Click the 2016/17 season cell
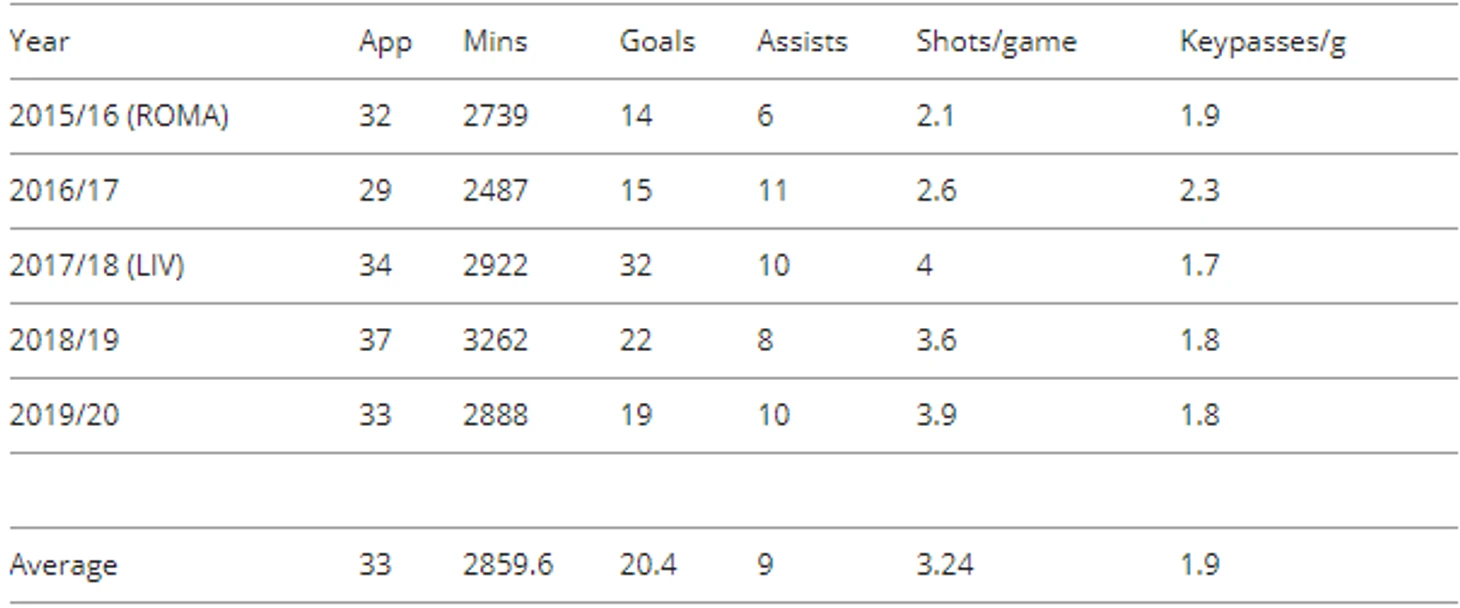The height and width of the screenshot is (608, 1460). tap(64, 190)
